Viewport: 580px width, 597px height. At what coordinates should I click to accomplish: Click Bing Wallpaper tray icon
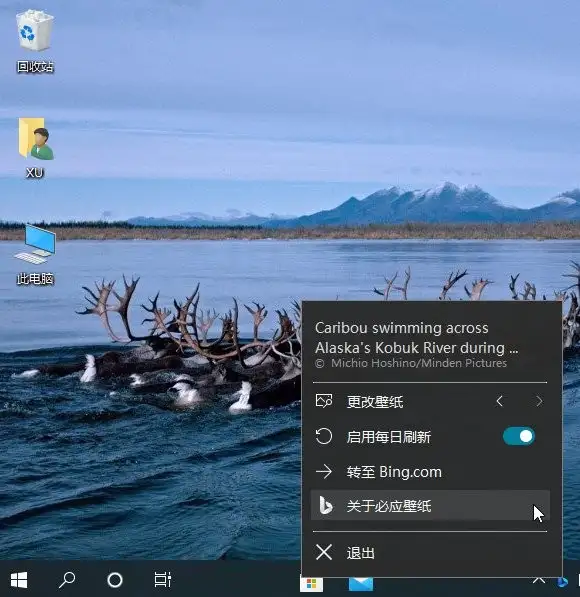(562, 582)
